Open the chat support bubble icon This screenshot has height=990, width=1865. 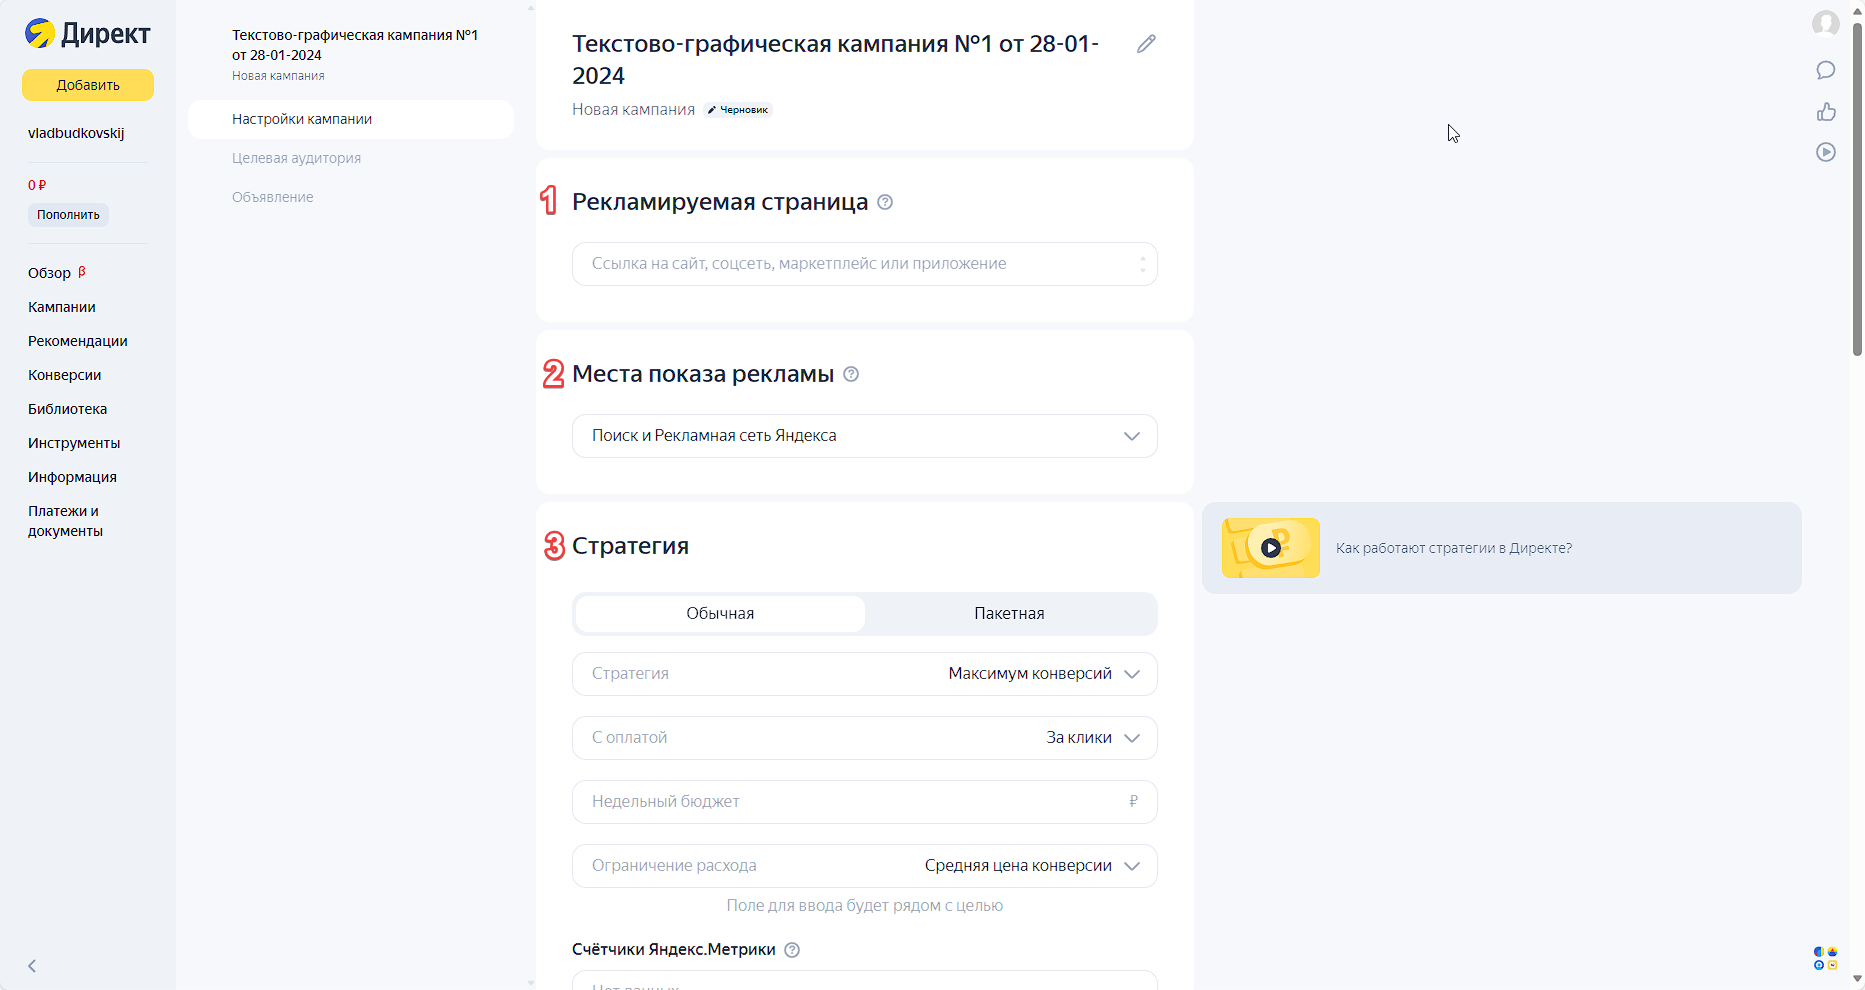[1826, 70]
